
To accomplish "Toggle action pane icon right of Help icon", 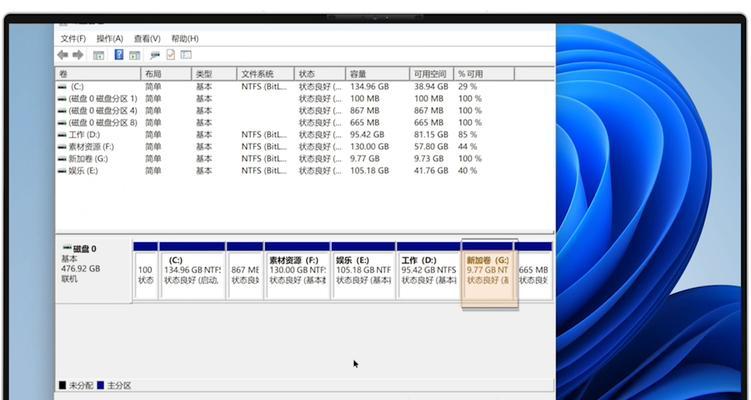I will [x=135, y=55].
